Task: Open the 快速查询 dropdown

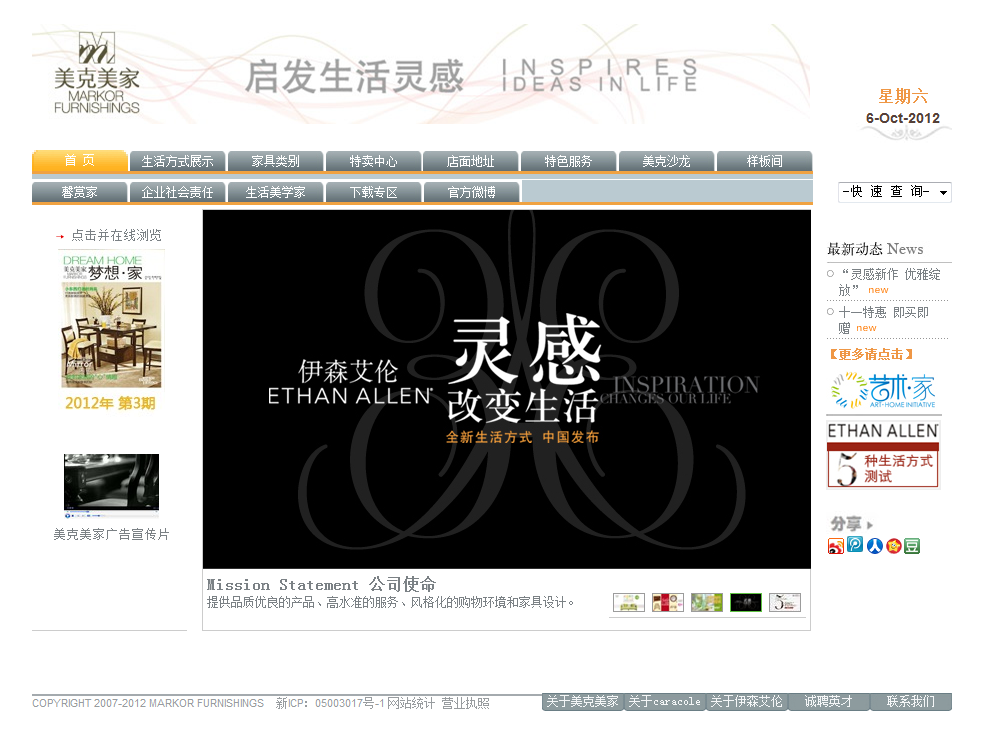Action: pyautogui.click(x=894, y=192)
